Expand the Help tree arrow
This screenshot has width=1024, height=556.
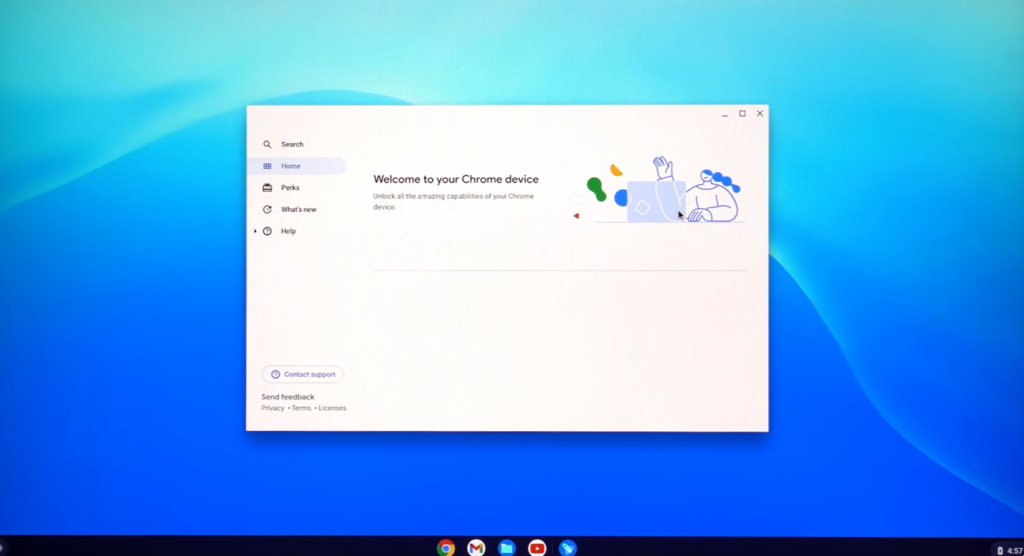click(x=255, y=231)
